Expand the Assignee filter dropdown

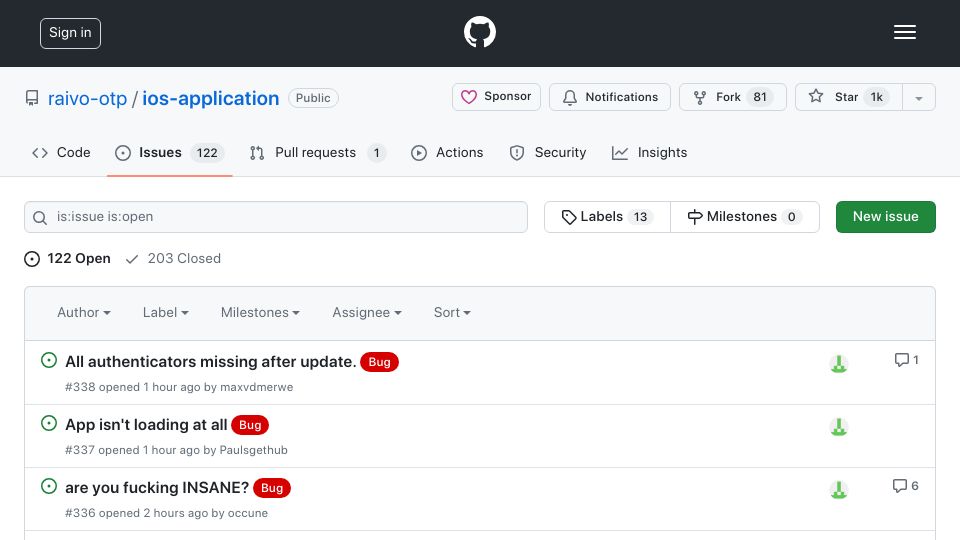[367, 312]
